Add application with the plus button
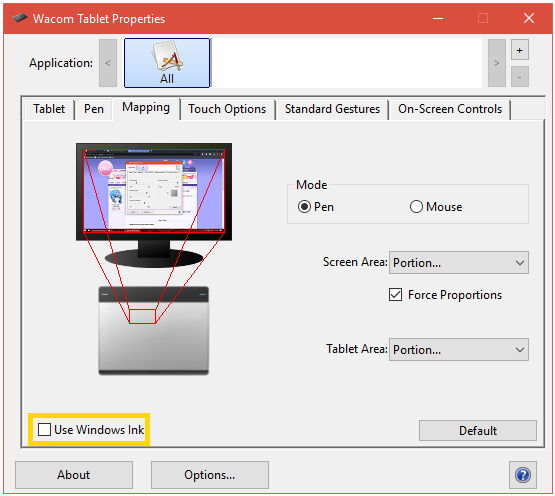The image size is (555, 496). pyautogui.click(x=520, y=50)
